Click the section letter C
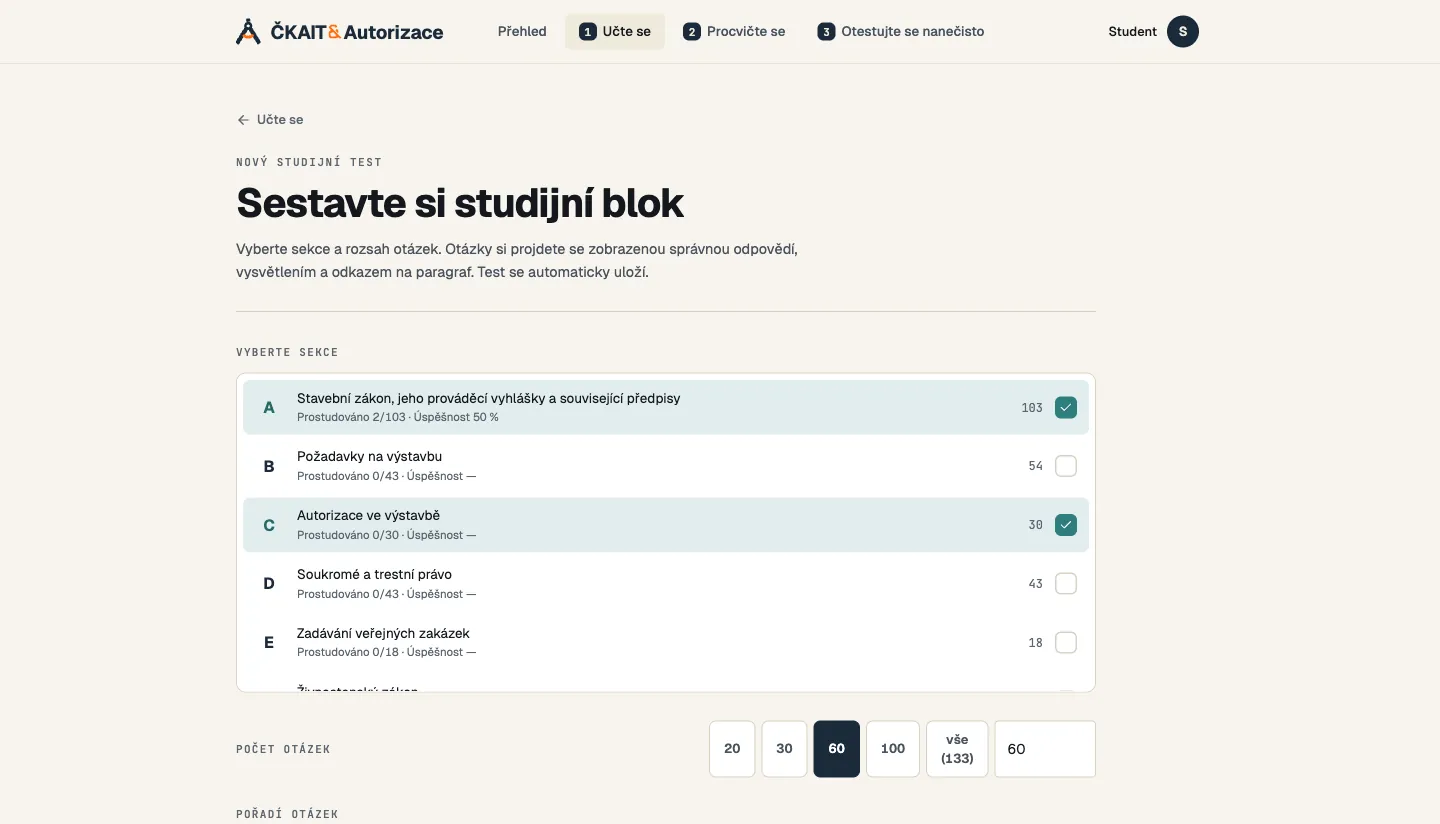The height and width of the screenshot is (824, 1440). click(269, 525)
